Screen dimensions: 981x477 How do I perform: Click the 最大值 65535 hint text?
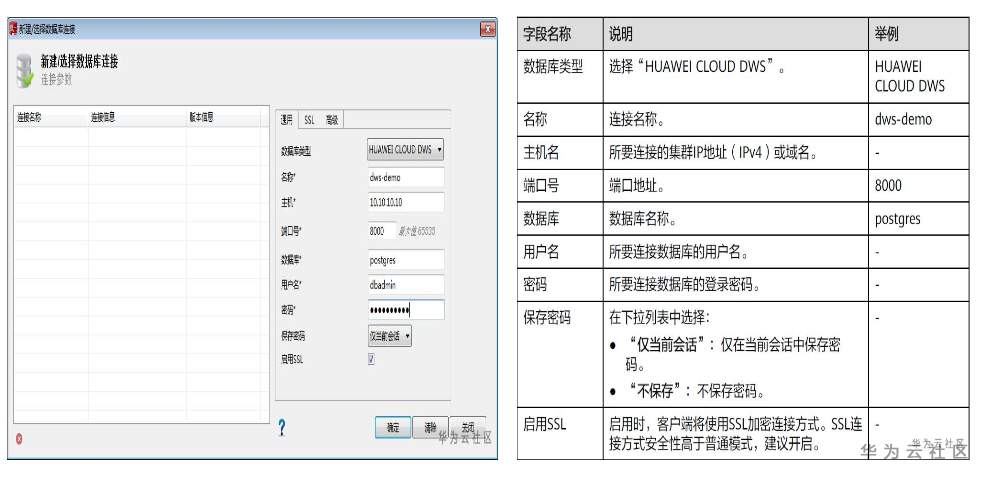click(x=417, y=232)
